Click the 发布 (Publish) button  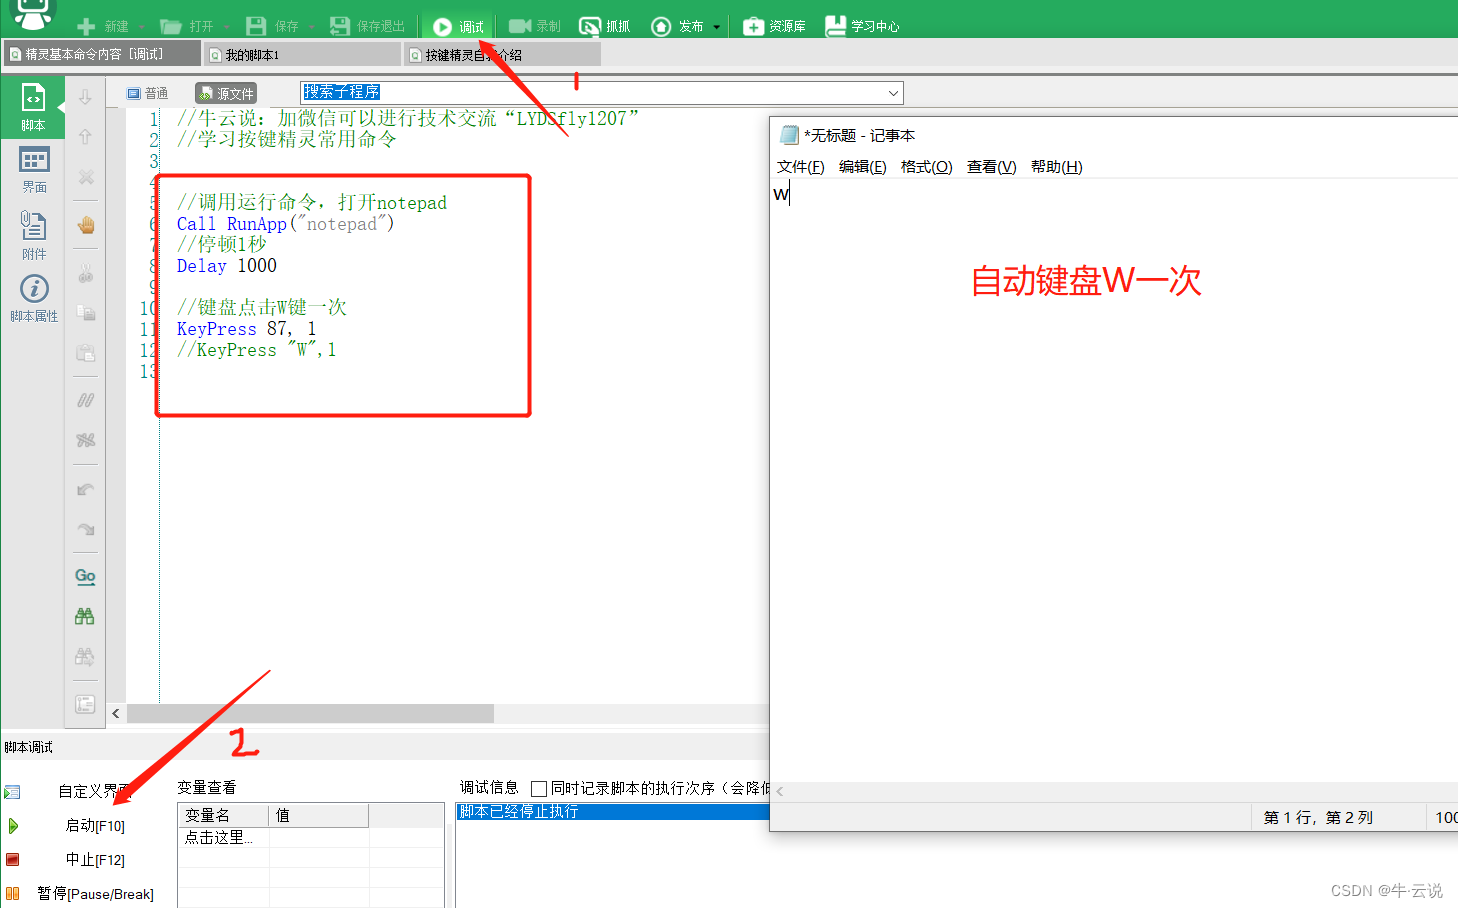coord(678,26)
